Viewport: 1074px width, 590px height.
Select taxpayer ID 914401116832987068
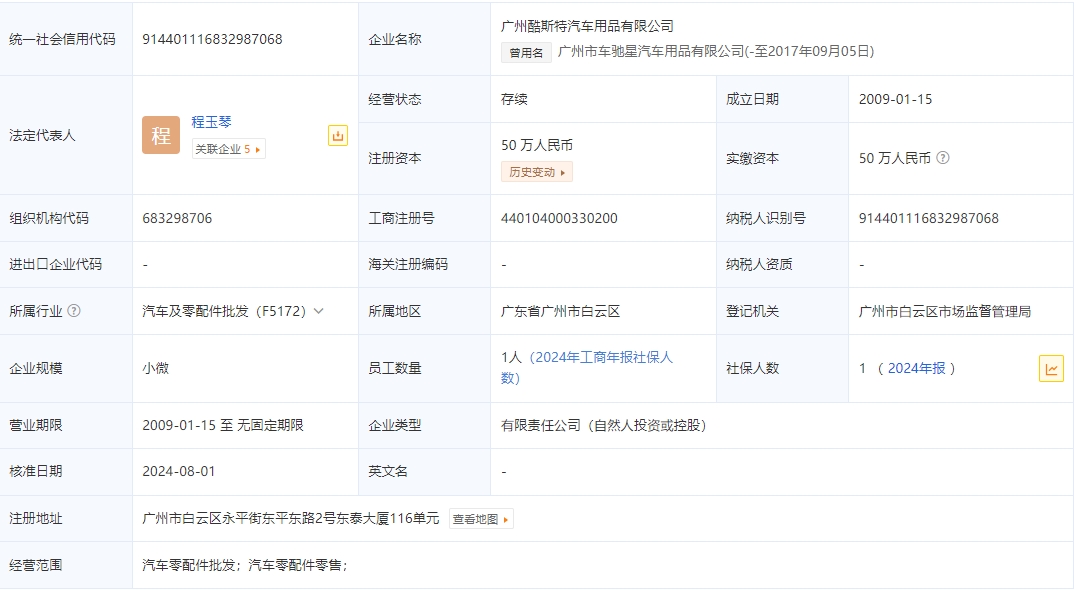929,219
